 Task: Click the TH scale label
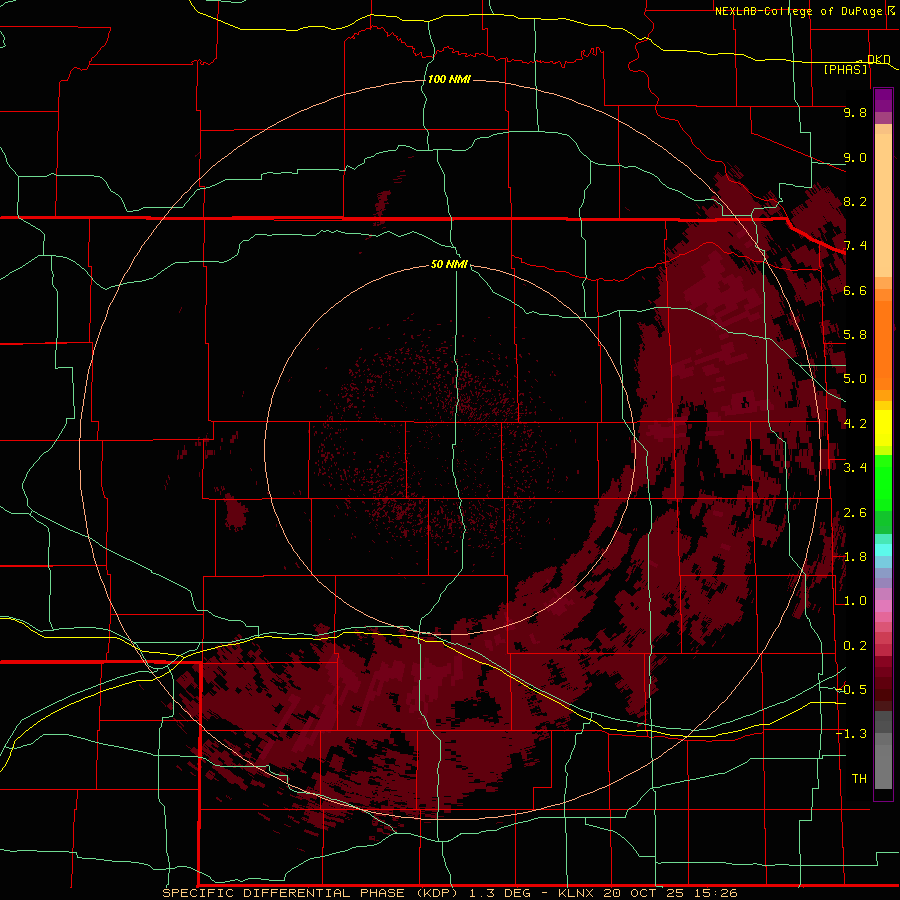859,779
